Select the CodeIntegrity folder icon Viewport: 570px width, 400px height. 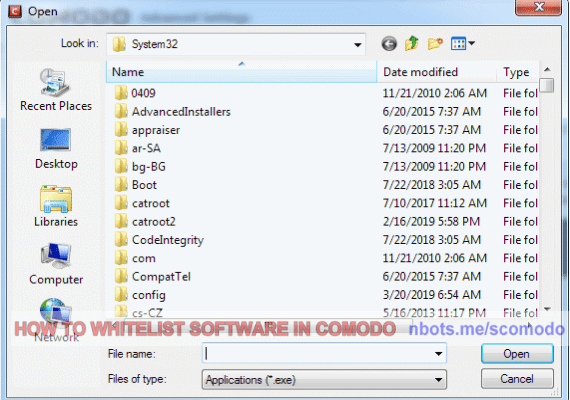pyautogui.click(x=121, y=240)
